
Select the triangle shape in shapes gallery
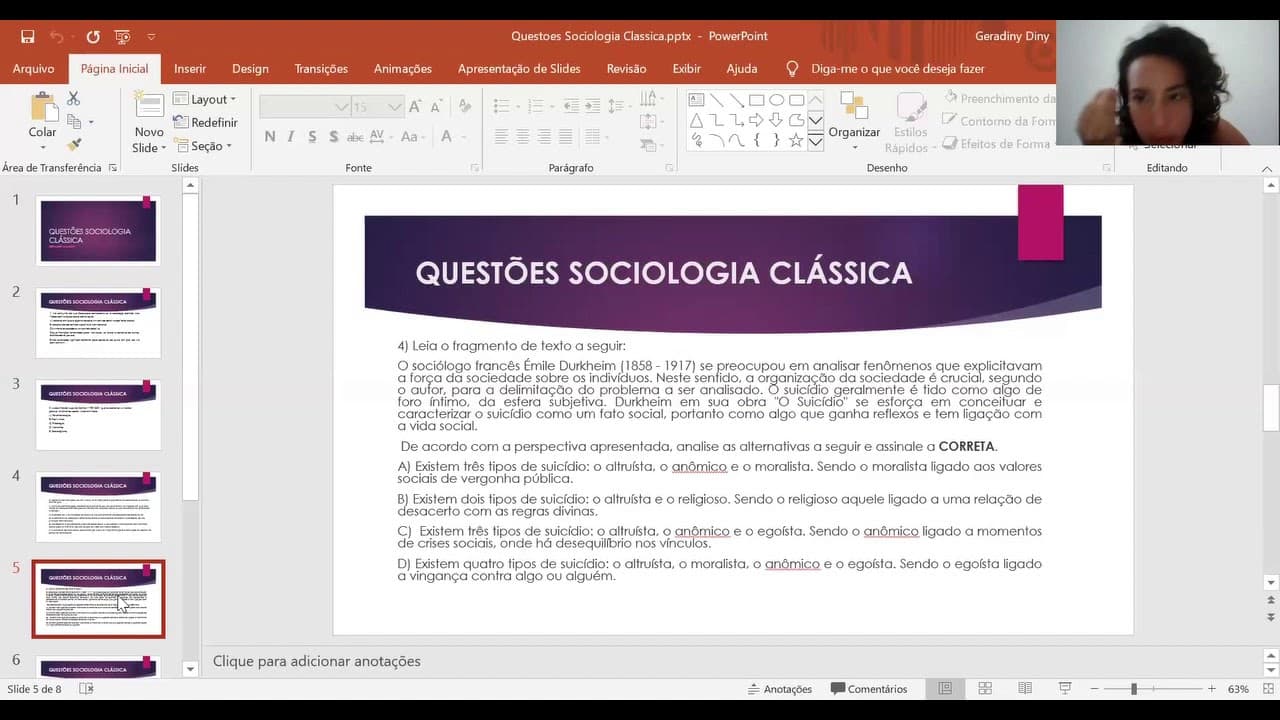click(696, 120)
